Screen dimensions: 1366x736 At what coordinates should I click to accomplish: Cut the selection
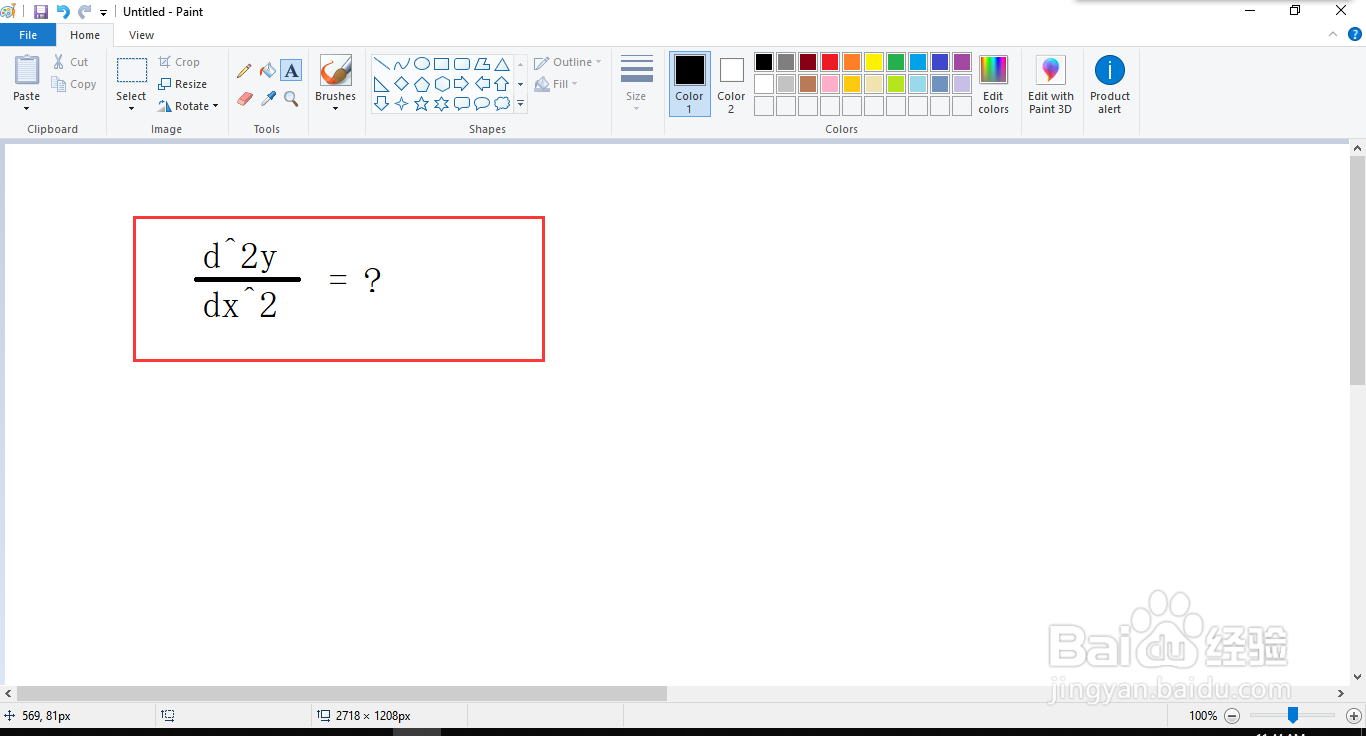[71, 62]
